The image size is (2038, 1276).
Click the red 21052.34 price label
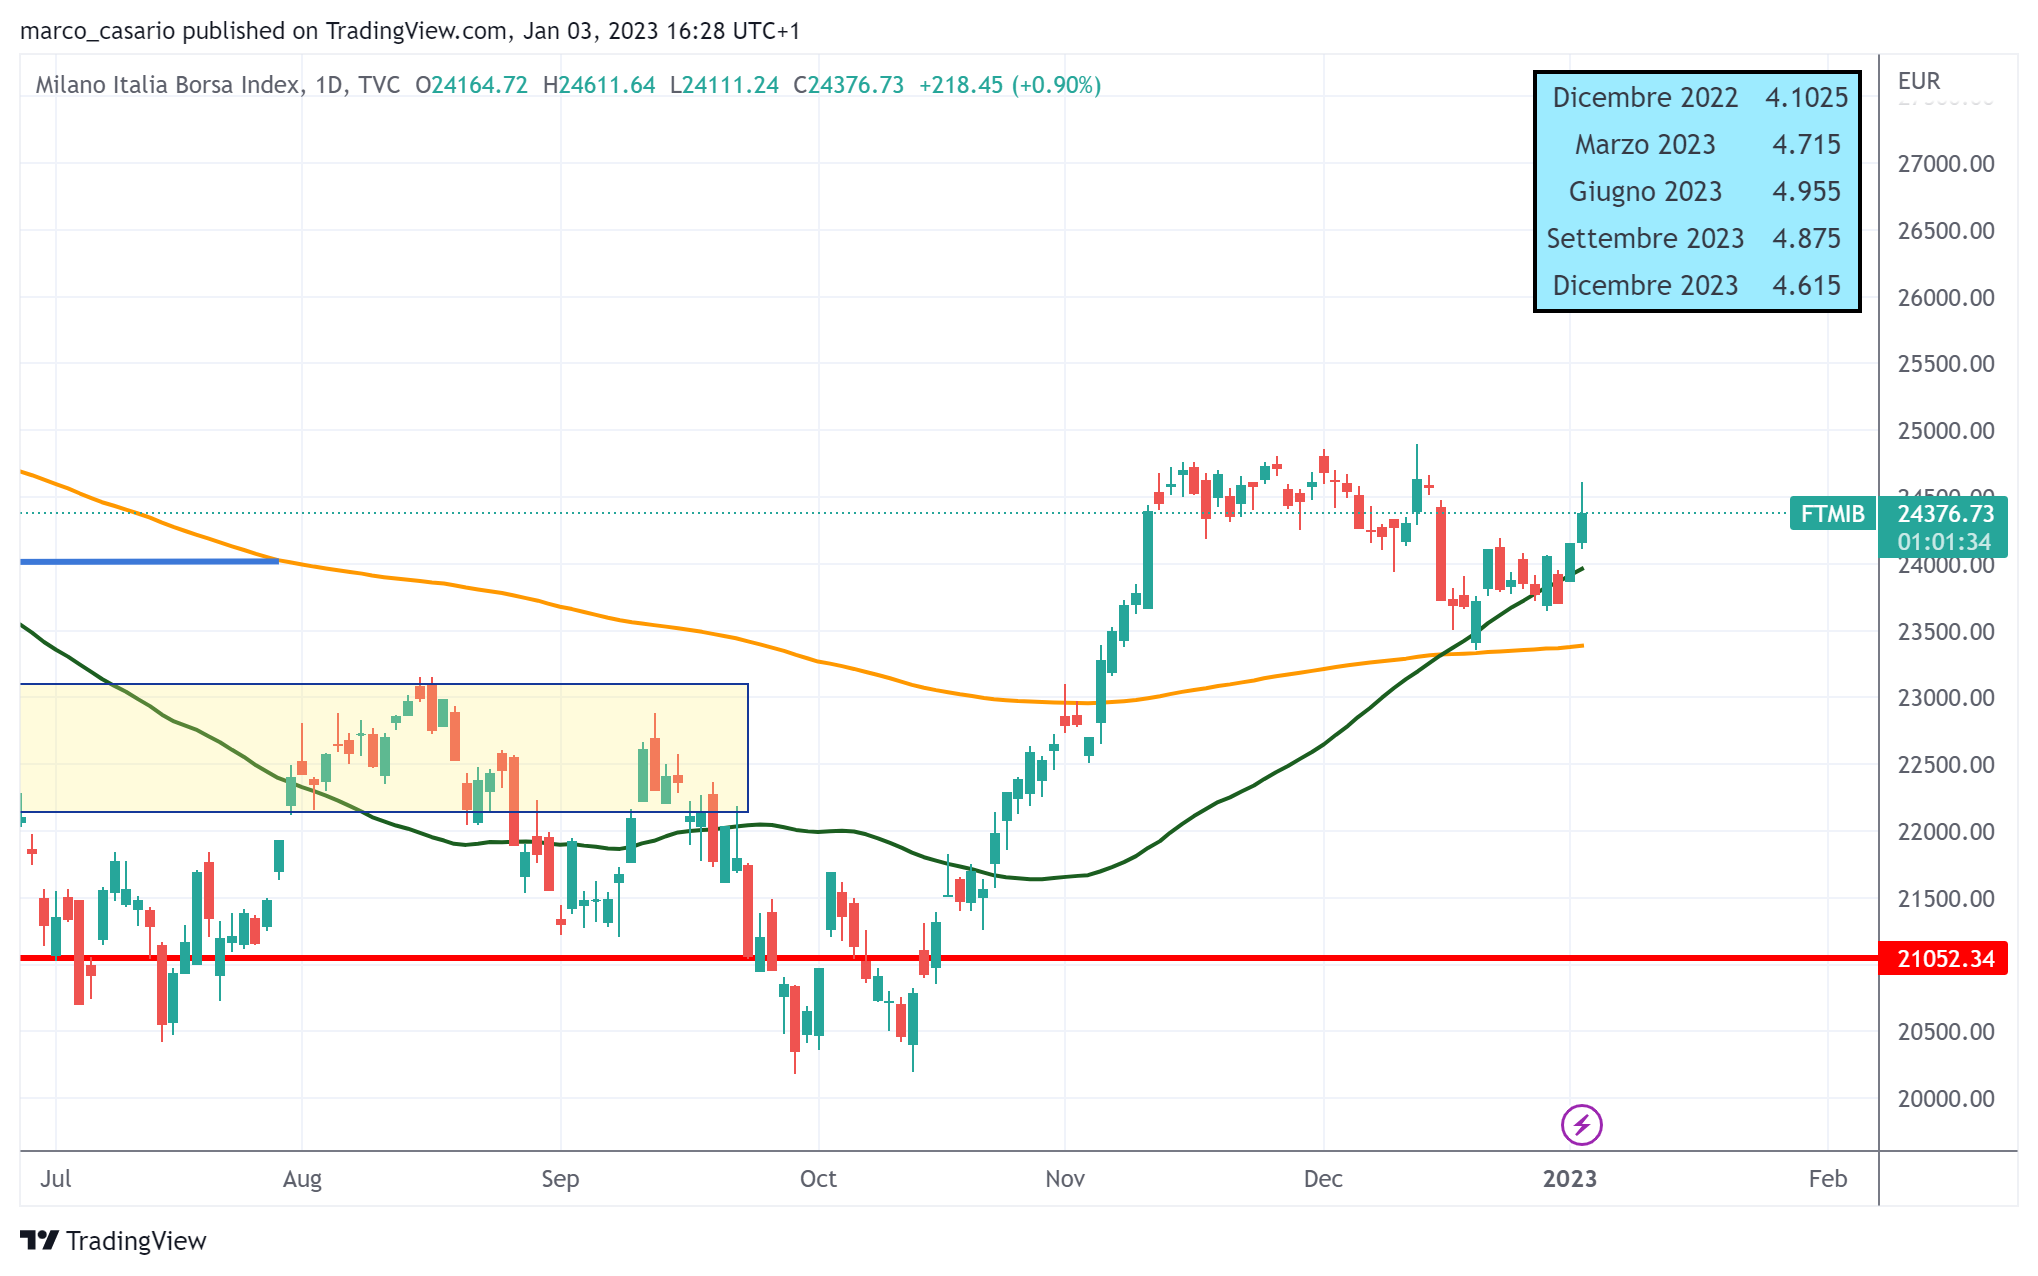click(x=1944, y=959)
